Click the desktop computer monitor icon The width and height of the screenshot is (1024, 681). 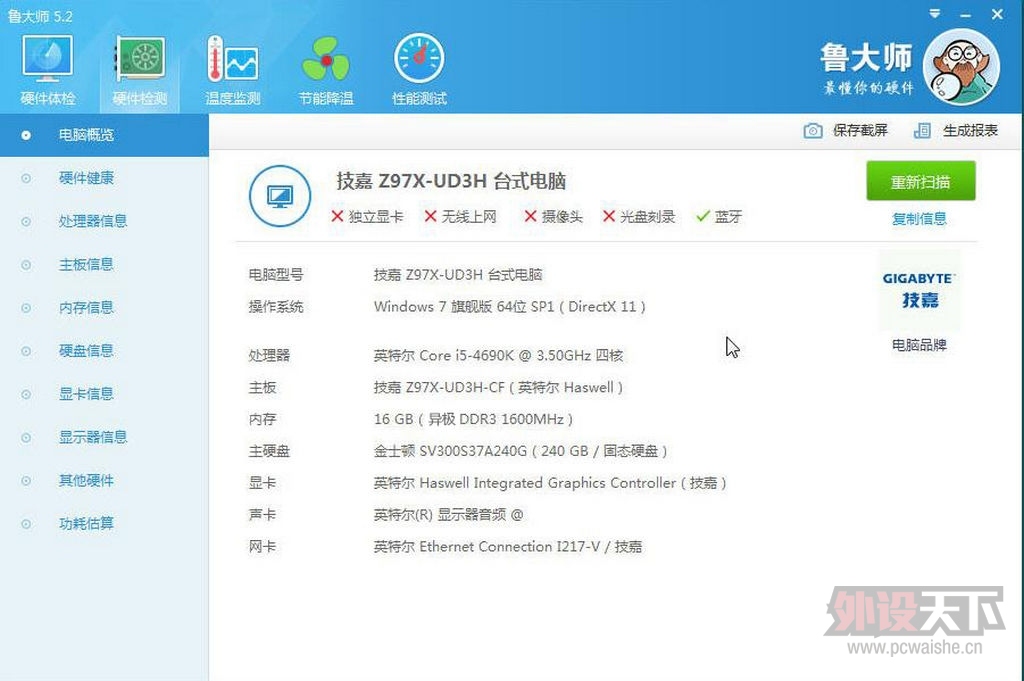(x=280, y=196)
